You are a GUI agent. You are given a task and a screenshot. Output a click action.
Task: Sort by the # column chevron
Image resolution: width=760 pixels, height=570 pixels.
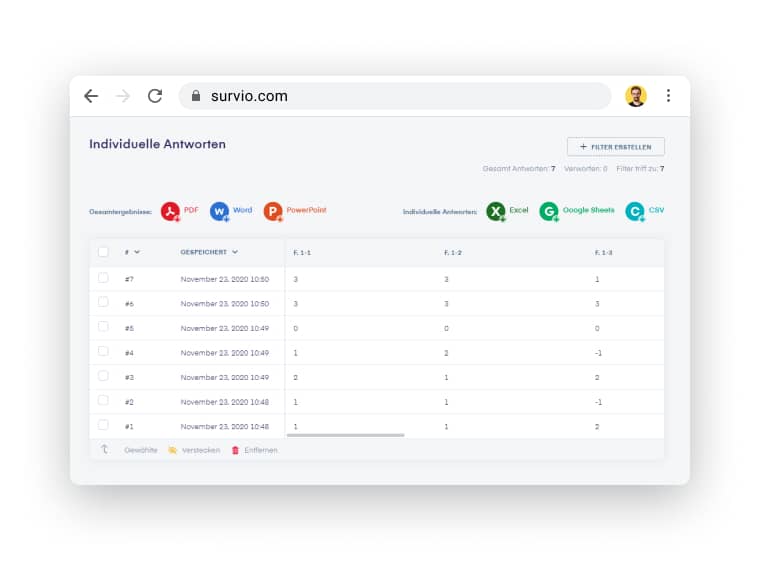pyautogui.click(x=137, y=252)
